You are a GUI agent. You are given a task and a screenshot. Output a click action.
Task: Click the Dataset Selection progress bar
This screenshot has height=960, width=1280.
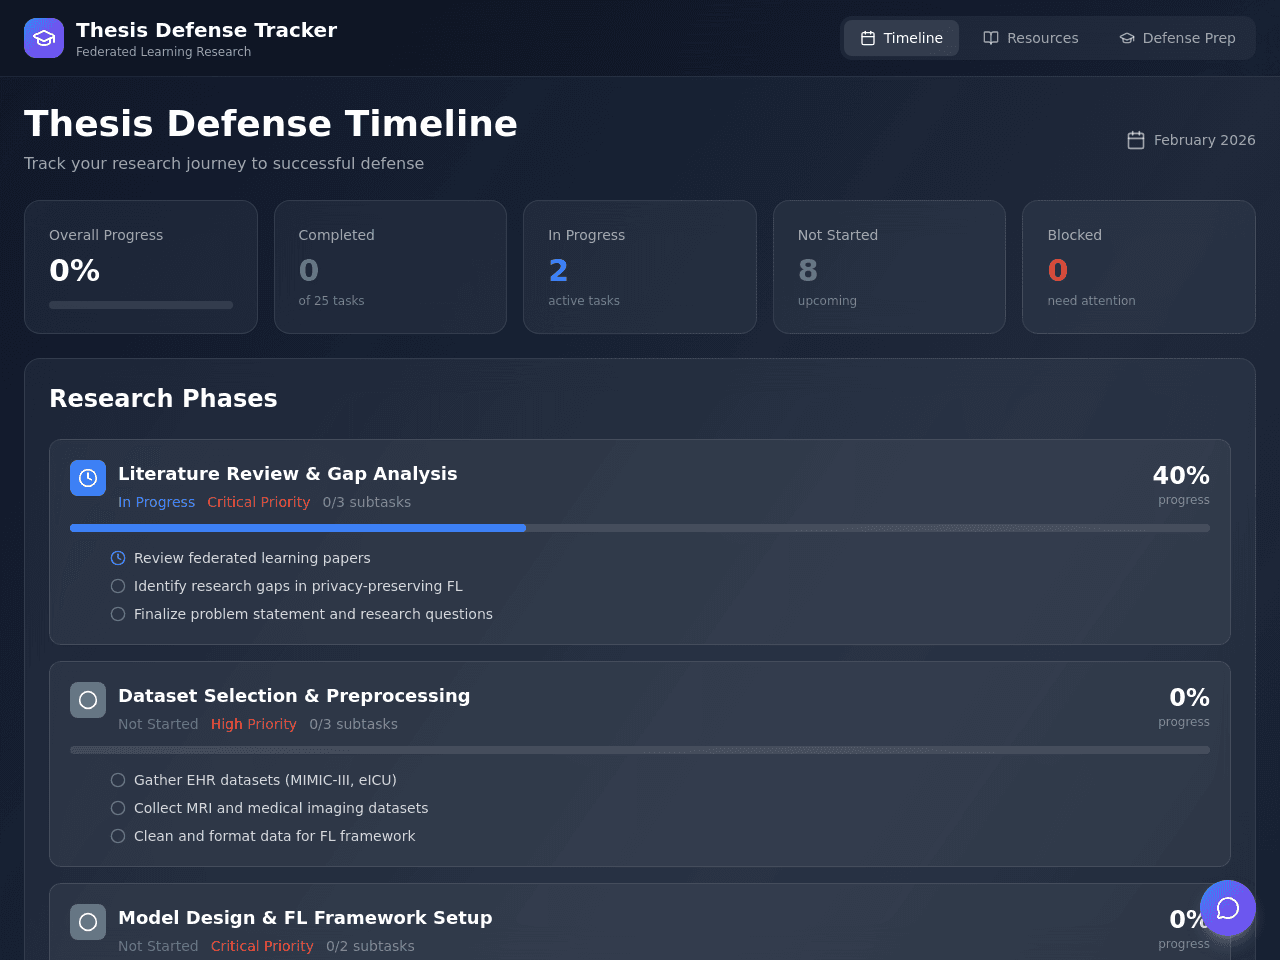640,750
